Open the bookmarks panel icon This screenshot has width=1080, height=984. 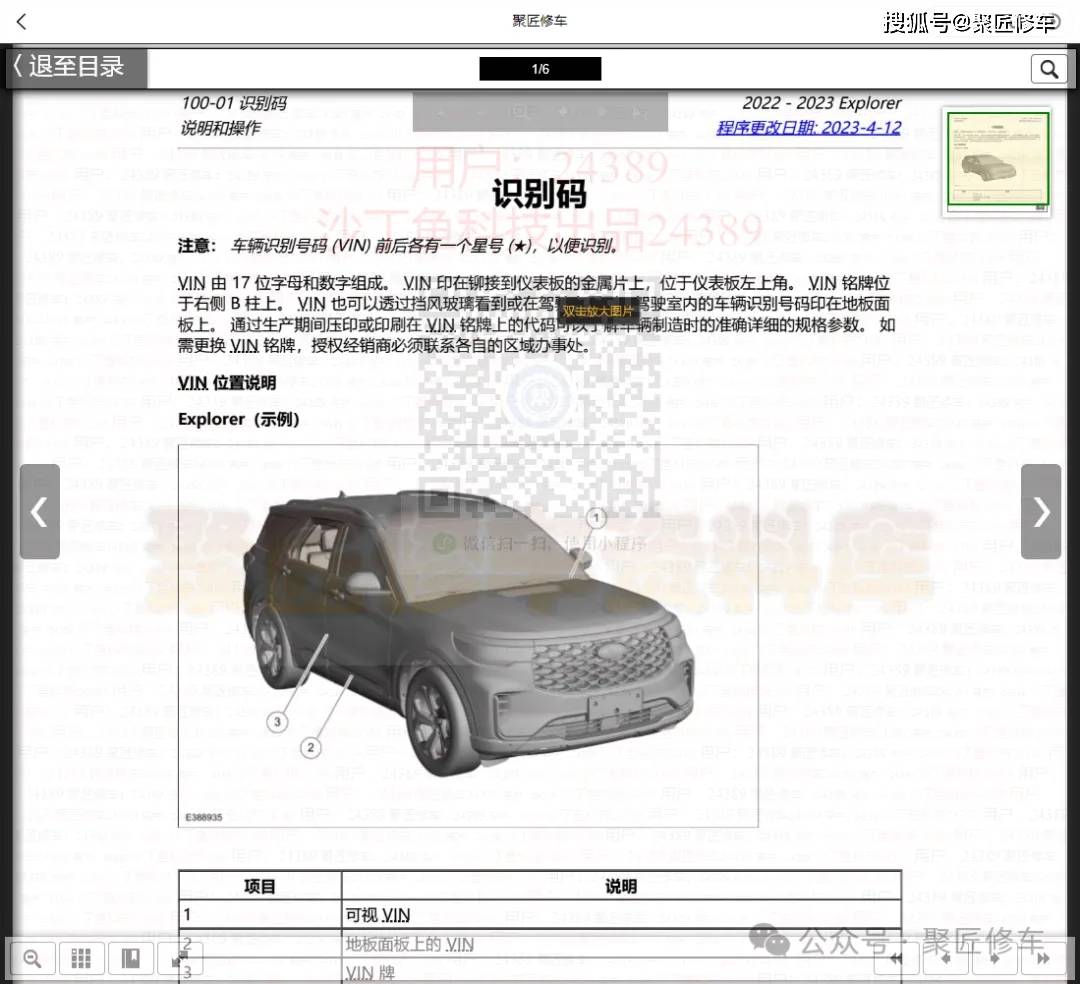[x=131, y=959]
